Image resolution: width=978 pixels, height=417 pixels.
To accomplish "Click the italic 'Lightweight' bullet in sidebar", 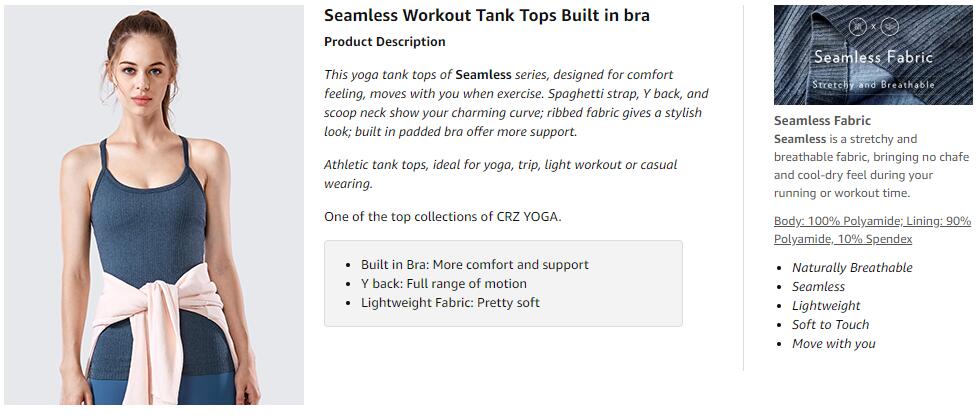I will (x=826, y=305).
